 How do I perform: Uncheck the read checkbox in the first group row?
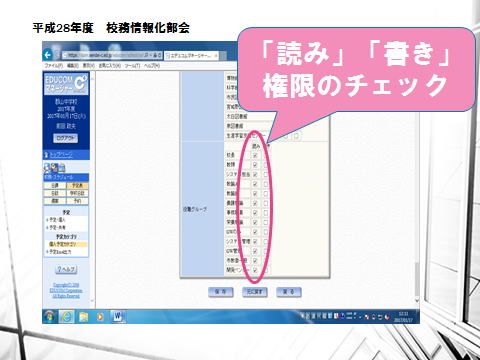255,155
